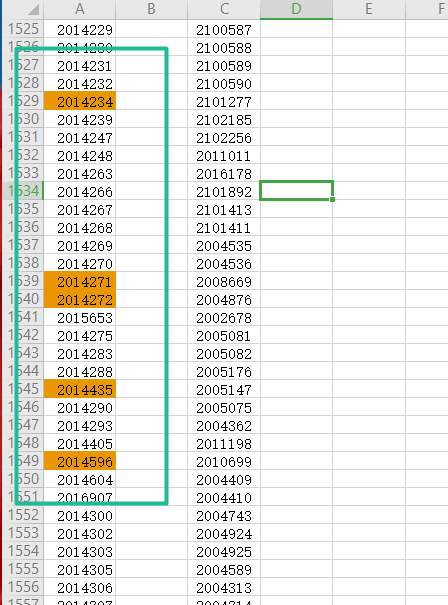
Task: Select orange cell 2014272
Action: (79, 299)
